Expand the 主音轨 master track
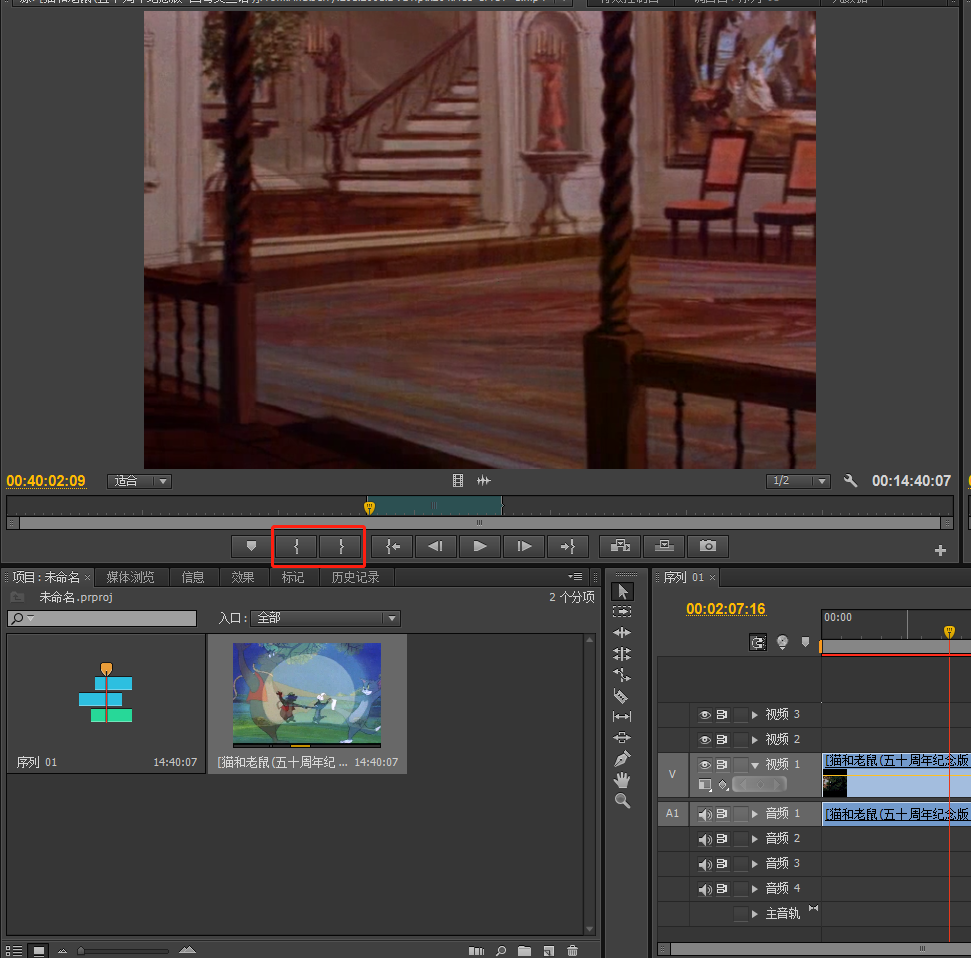The image size is (971, 958). pyautogui.click(x=755, y=913)
